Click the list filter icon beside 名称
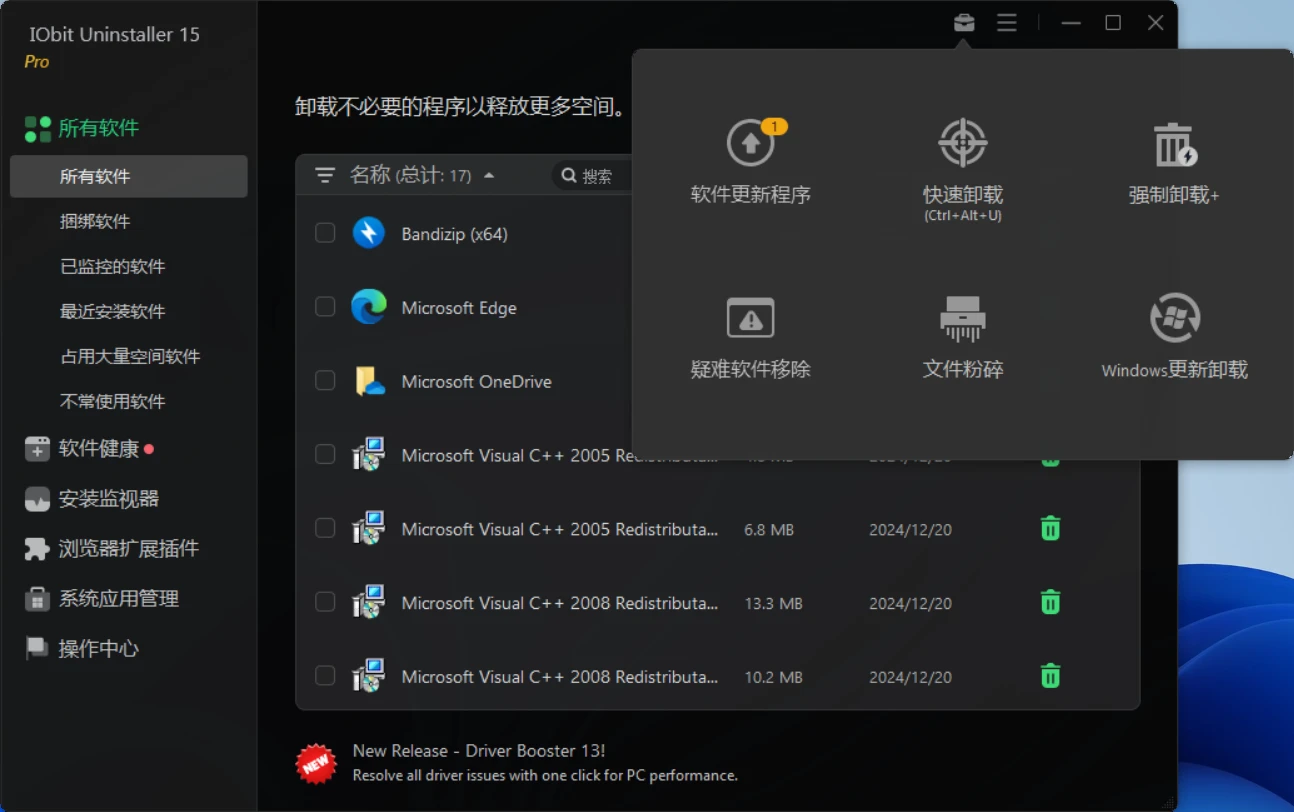 325,175
